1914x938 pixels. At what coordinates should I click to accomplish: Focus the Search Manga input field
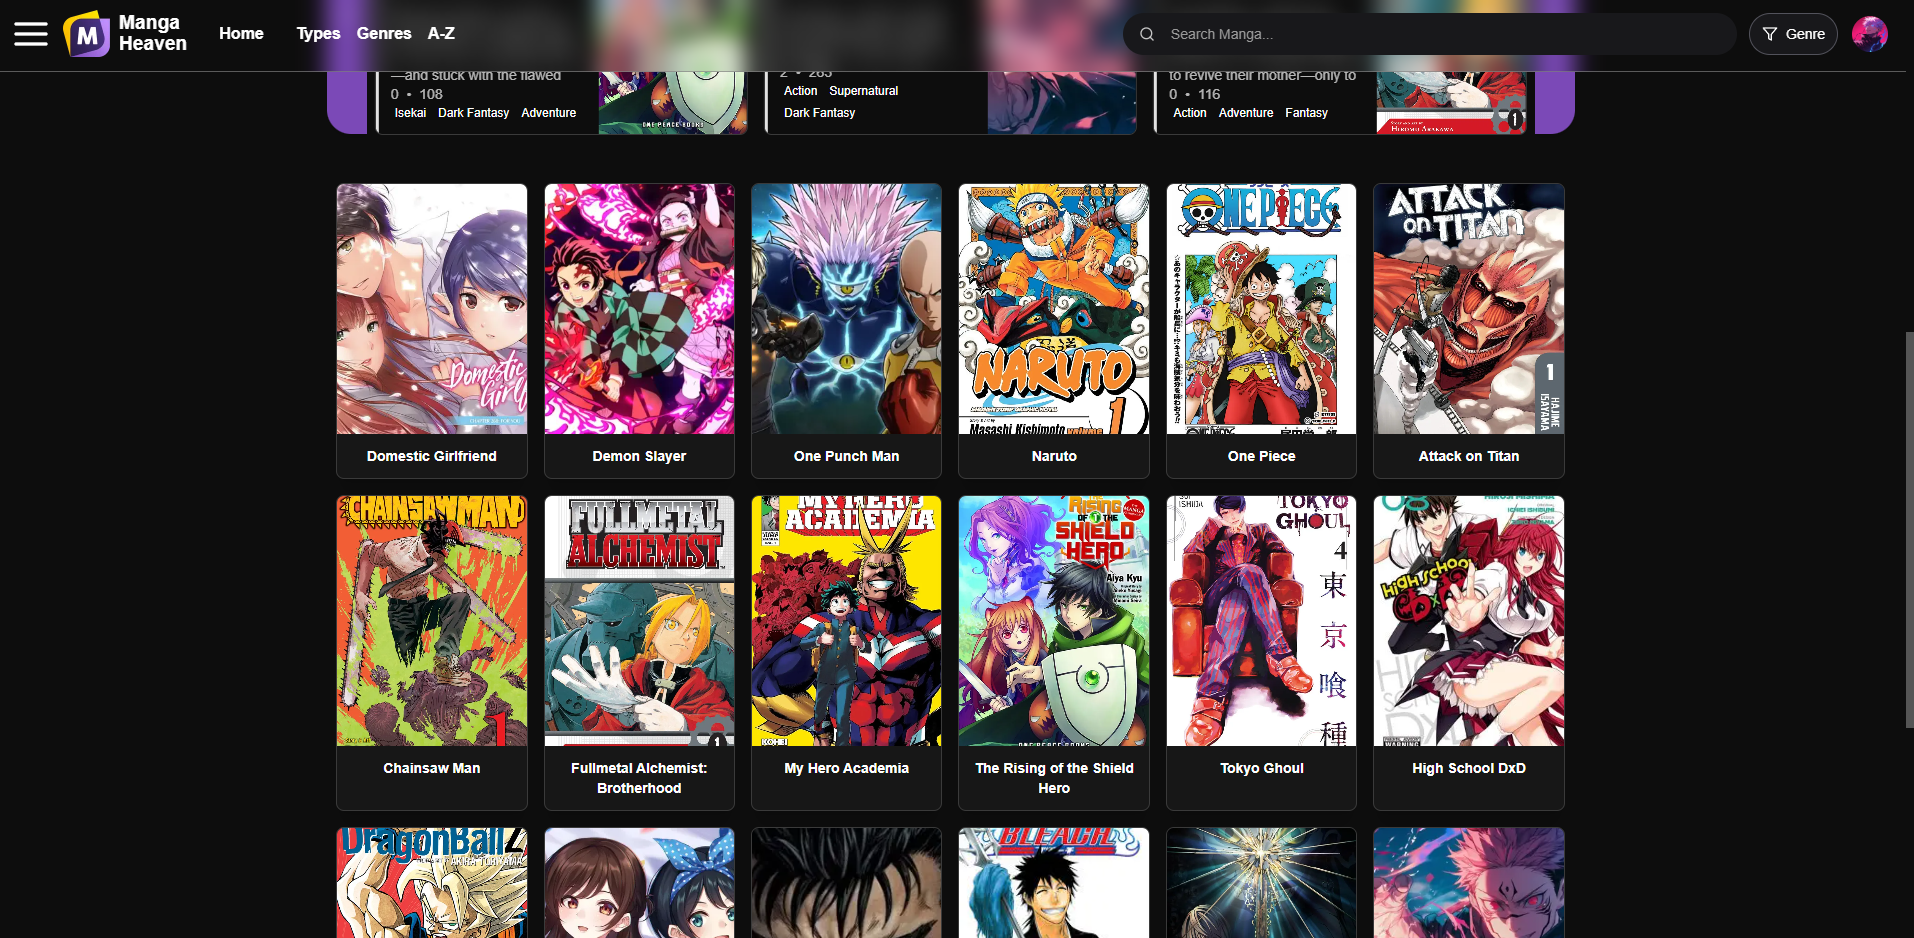[x=1430, y=34]
